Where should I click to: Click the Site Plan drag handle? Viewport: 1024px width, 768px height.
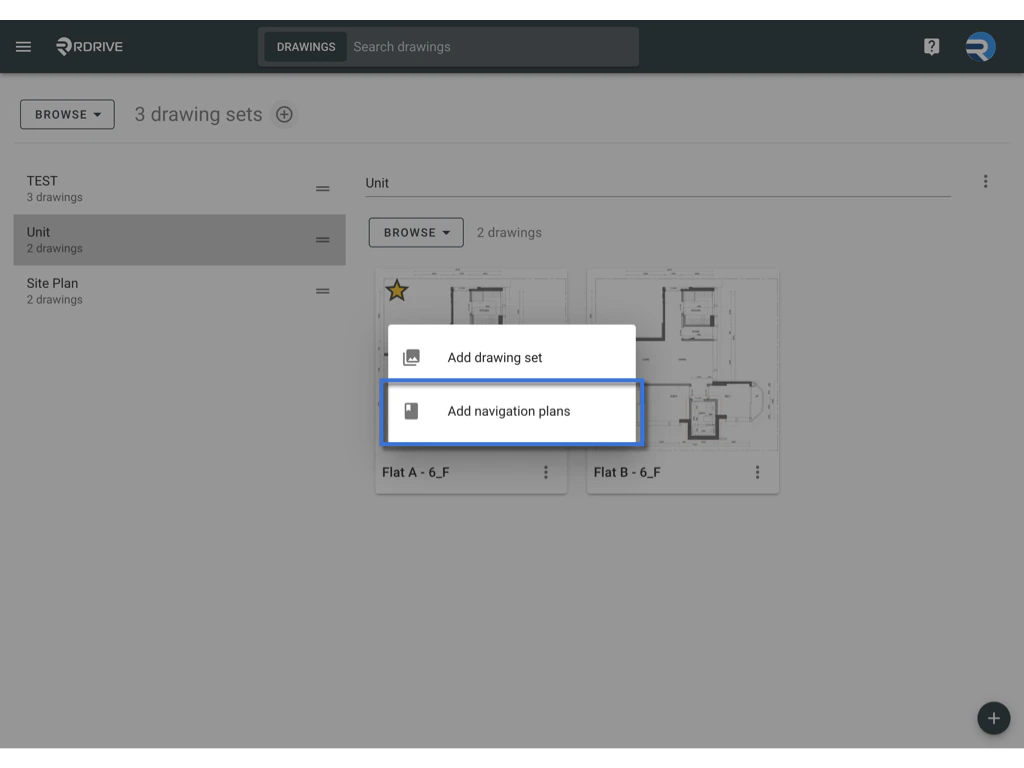click(322, 291)
